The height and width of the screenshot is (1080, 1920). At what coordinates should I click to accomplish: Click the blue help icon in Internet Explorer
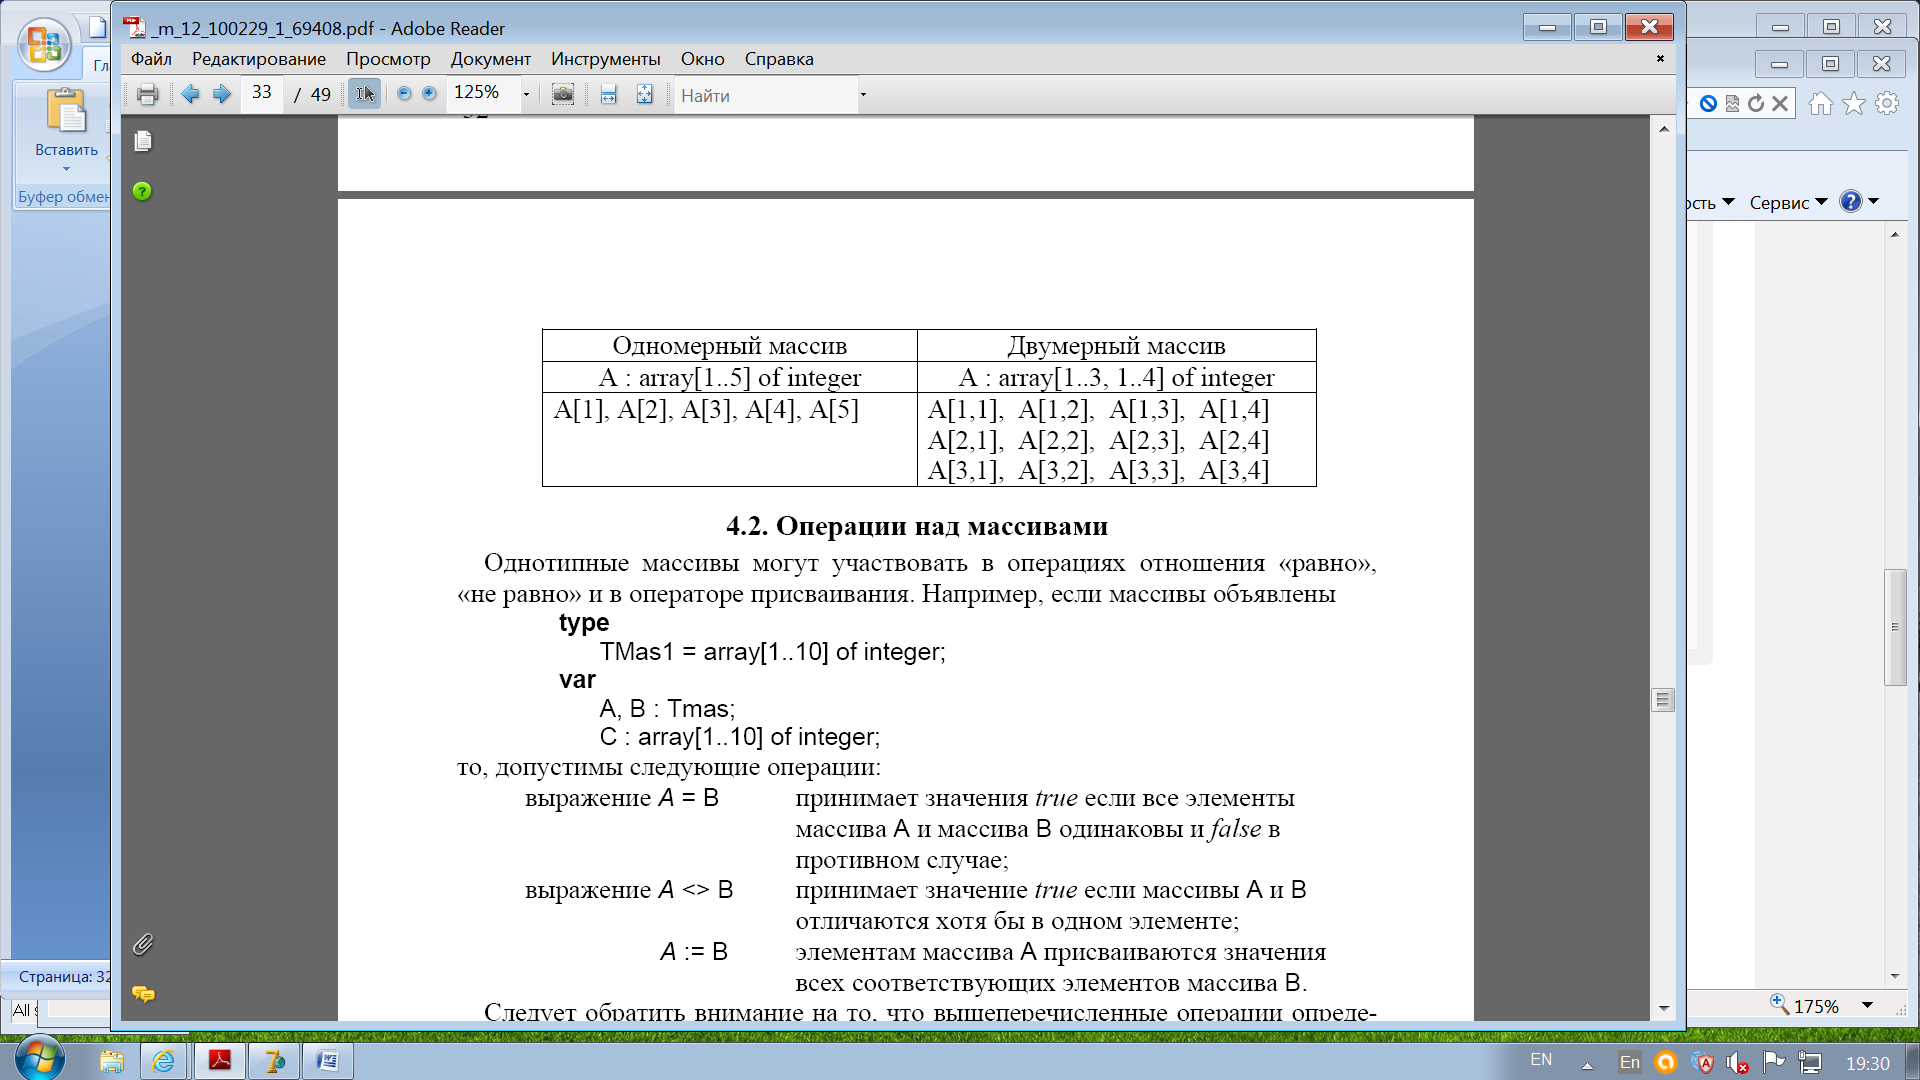(1851, 202)
